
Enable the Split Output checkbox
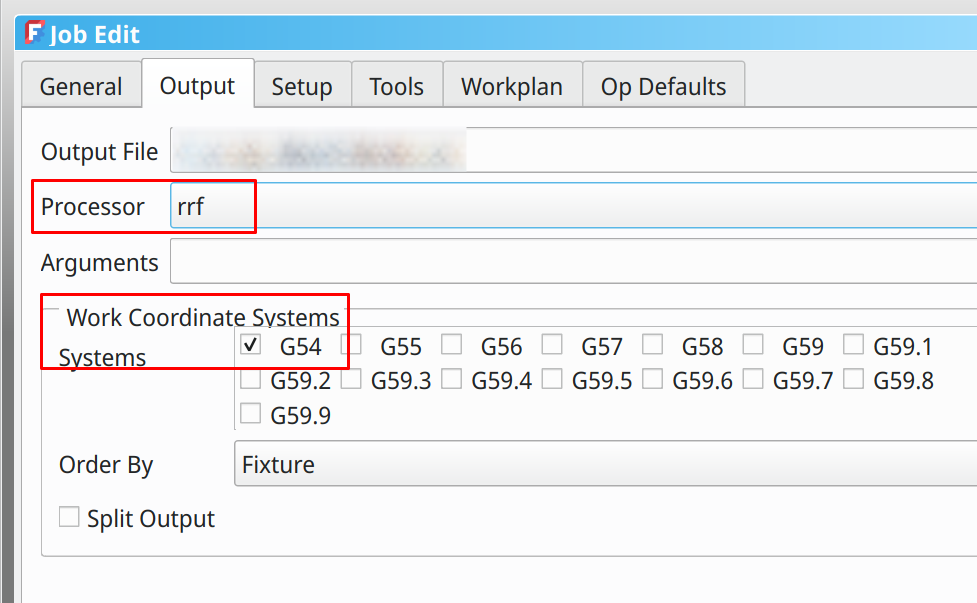pos(69,518)
